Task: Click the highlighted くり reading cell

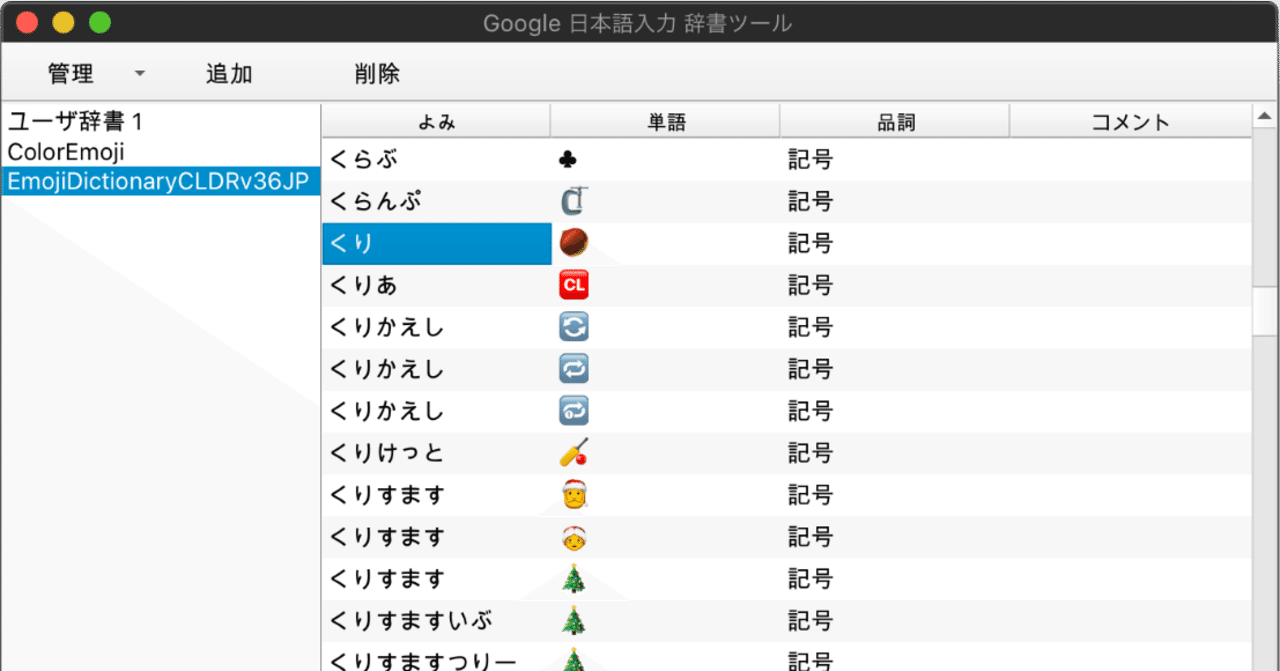Action: (437, 244)
